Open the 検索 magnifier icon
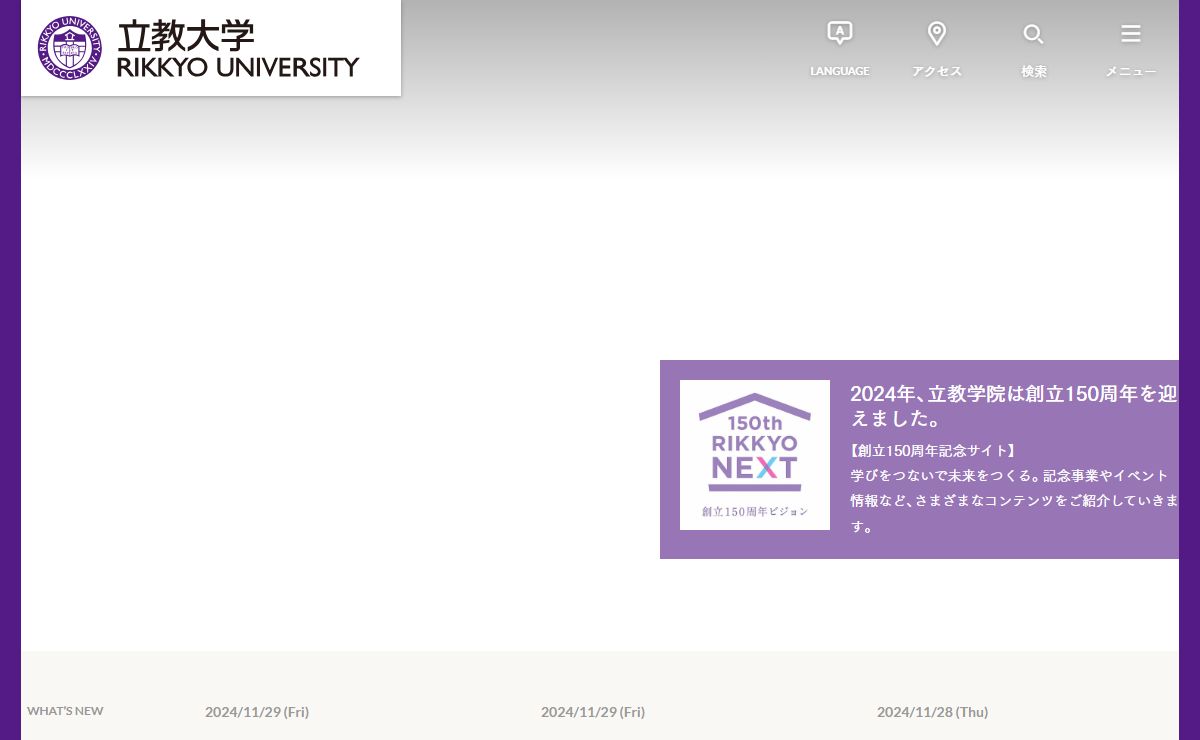1200x740 pixels. click(x=1034, y=35)
